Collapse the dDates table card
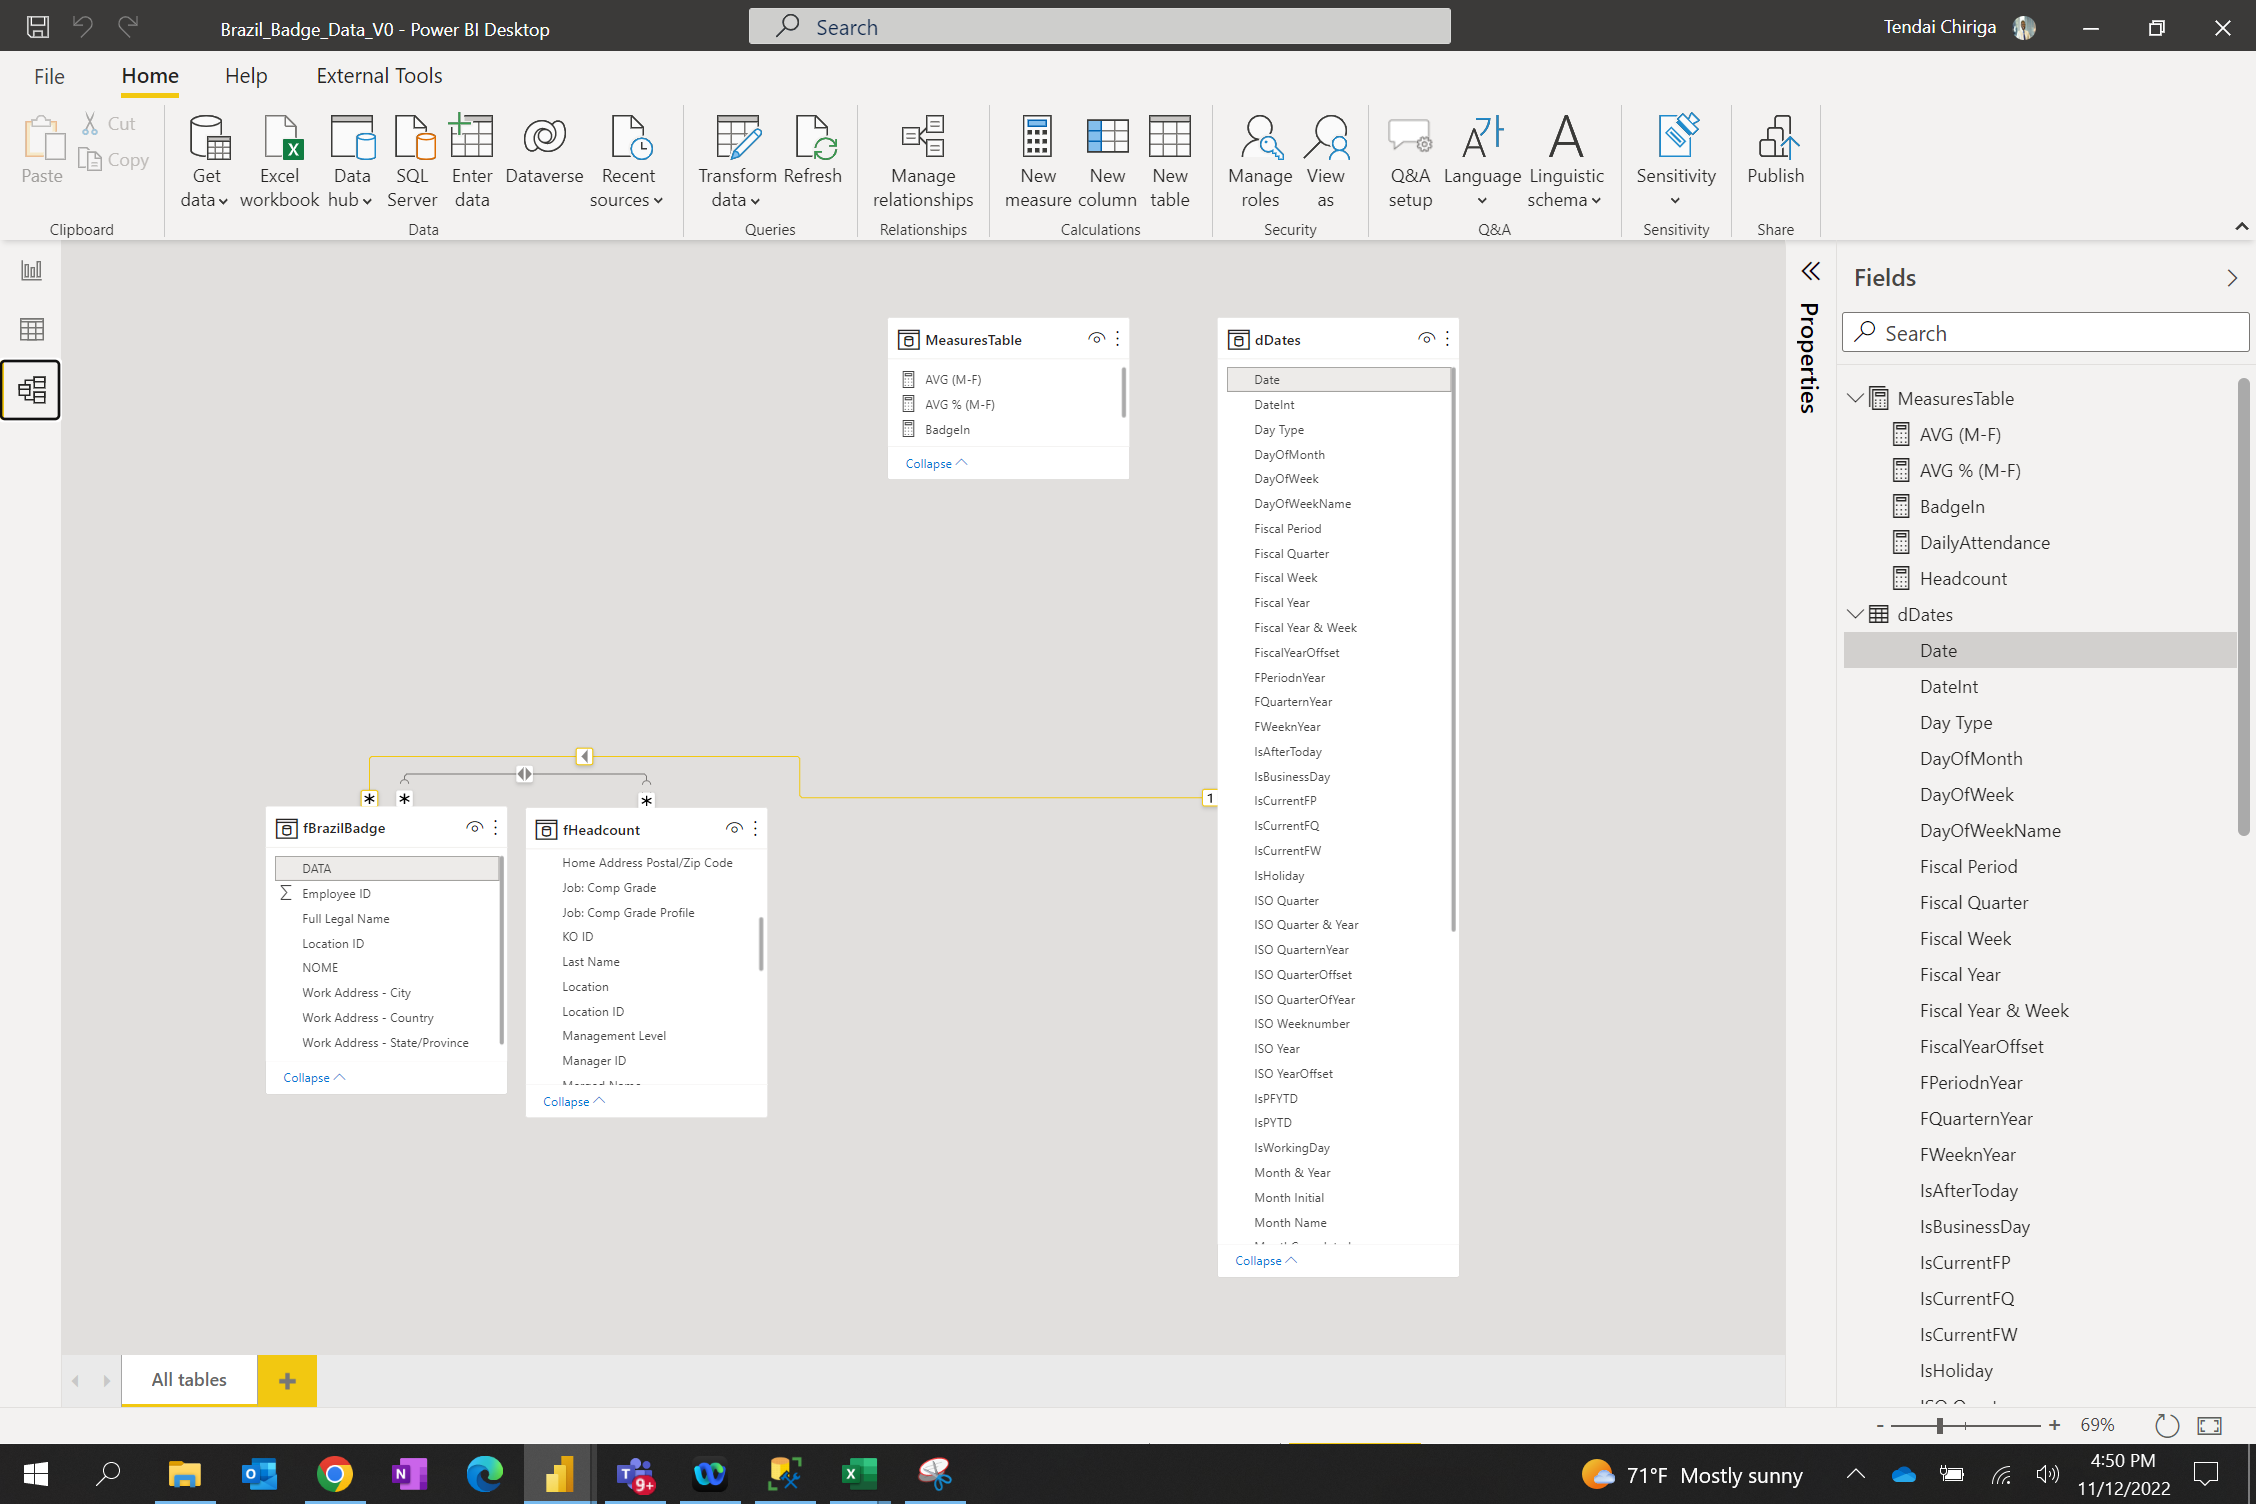Viewport: 2256px width, 1504px height. point(1265,1261)
